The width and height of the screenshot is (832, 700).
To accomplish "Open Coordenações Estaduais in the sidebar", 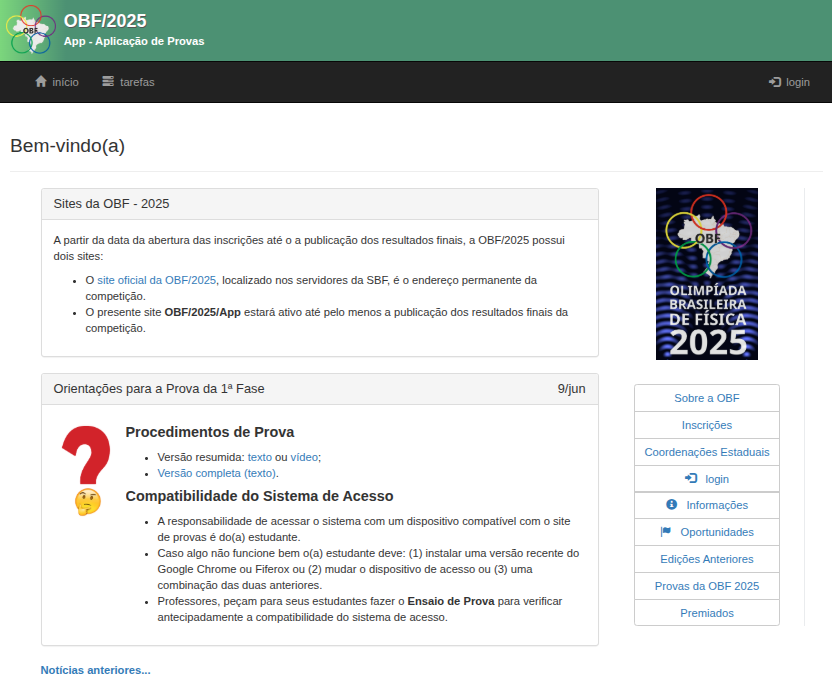I will [707, 452].
